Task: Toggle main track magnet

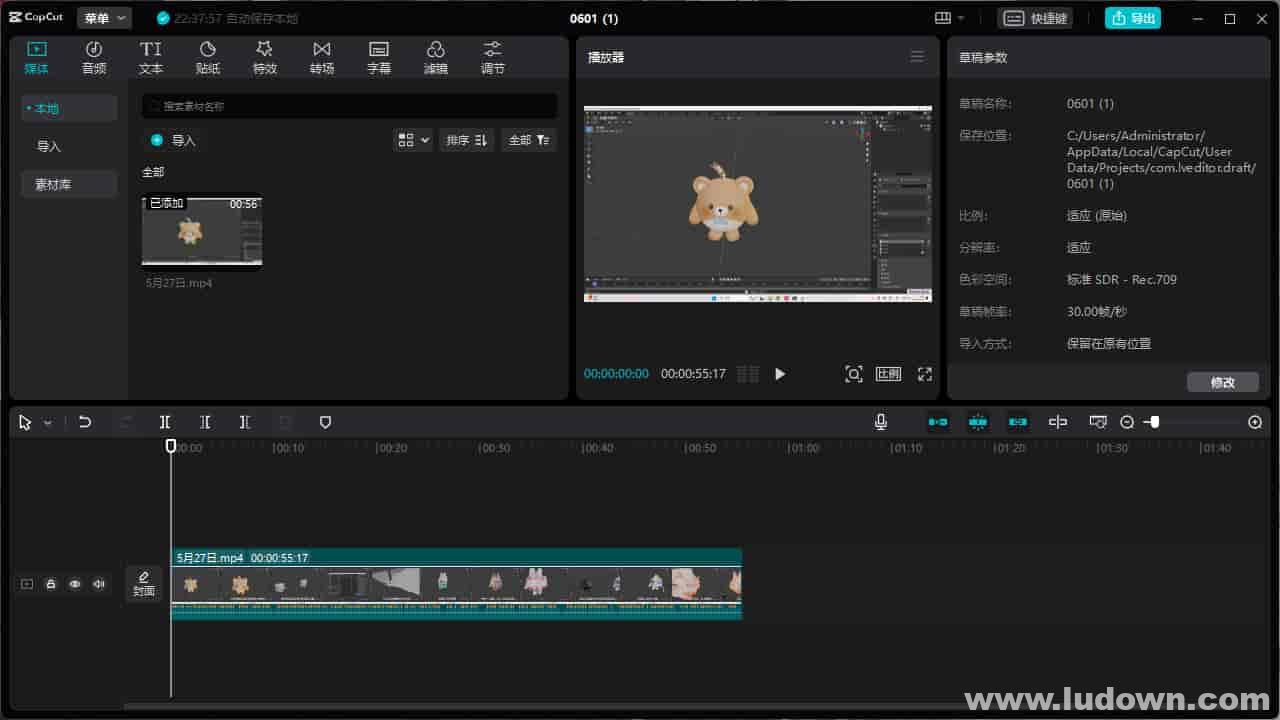Action: pos(938,422)
